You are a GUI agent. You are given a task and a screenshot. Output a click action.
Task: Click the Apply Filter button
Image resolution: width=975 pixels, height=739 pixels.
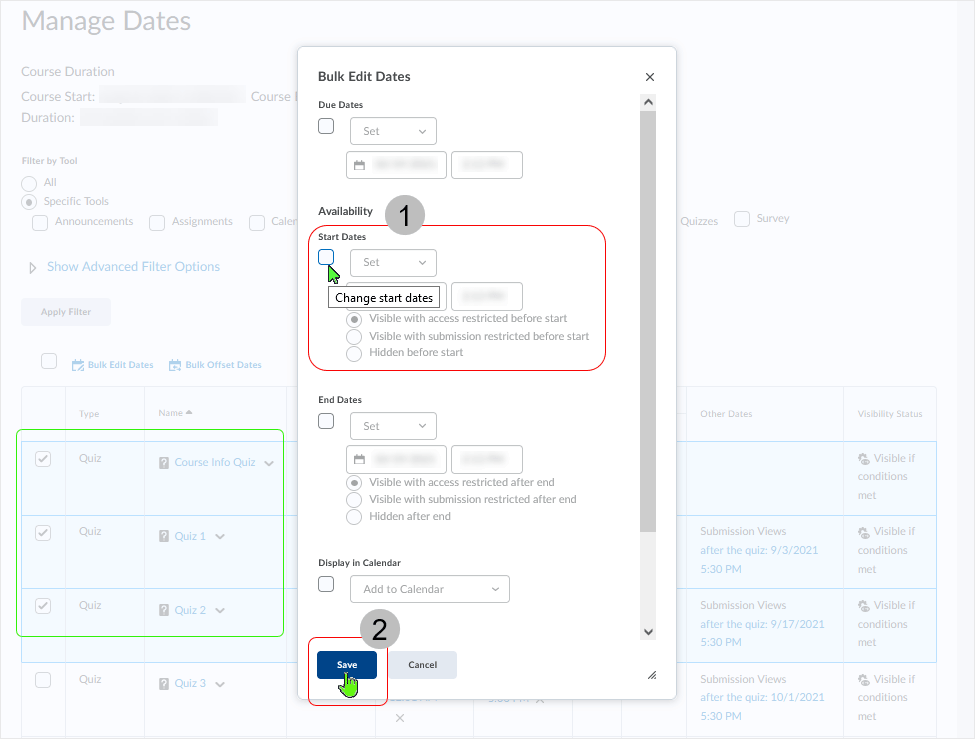[x=66, y=312]
